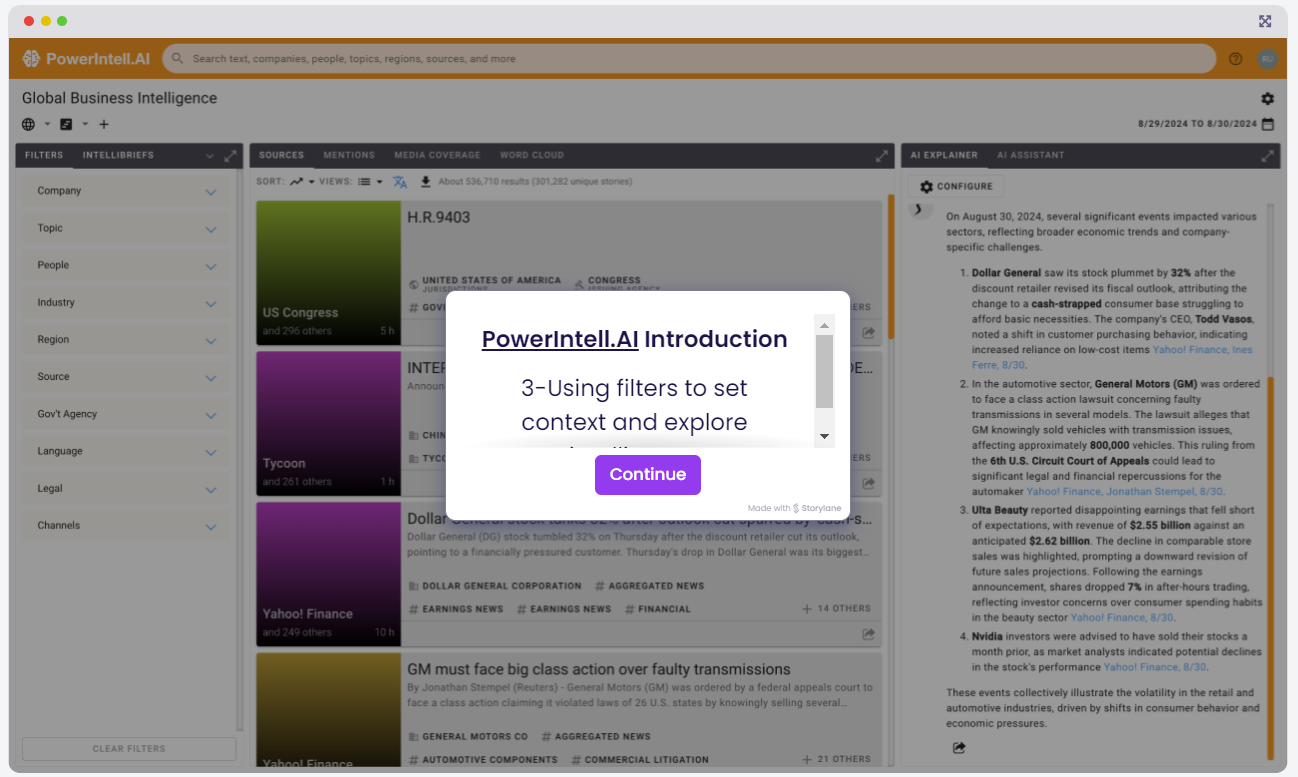Click the fullscreen icon in browser frame
The height and width of the screenshot is (777, 1298).
(x=1265, y=21)
